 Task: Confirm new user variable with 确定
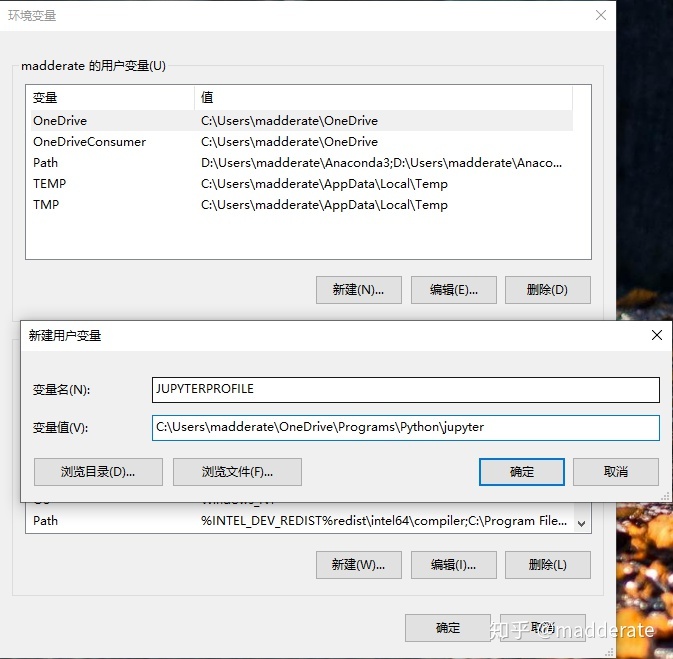coord(521,472)
